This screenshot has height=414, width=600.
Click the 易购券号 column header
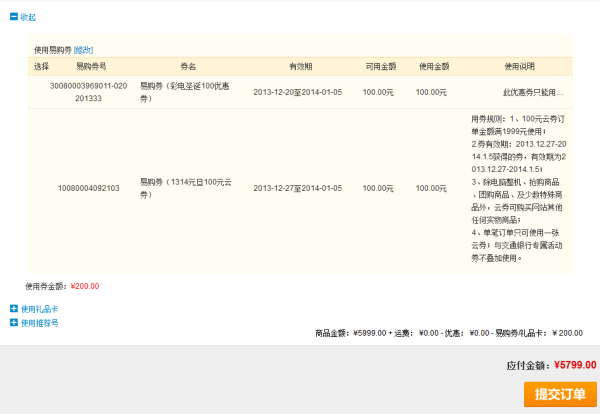(x=91, y=66)
